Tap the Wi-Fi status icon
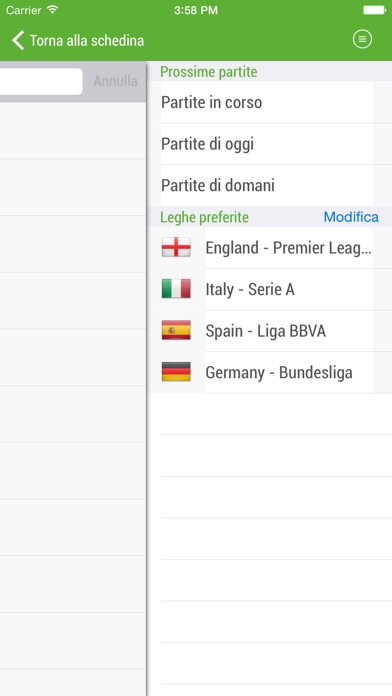Screen dimensions: 392x696 52,10
